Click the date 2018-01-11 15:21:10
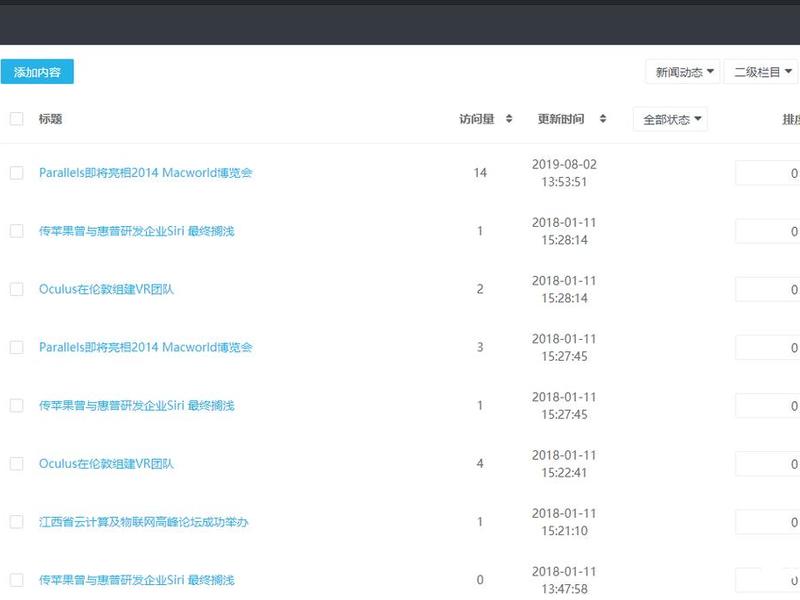Screen dimensions: 800x600 564,522
